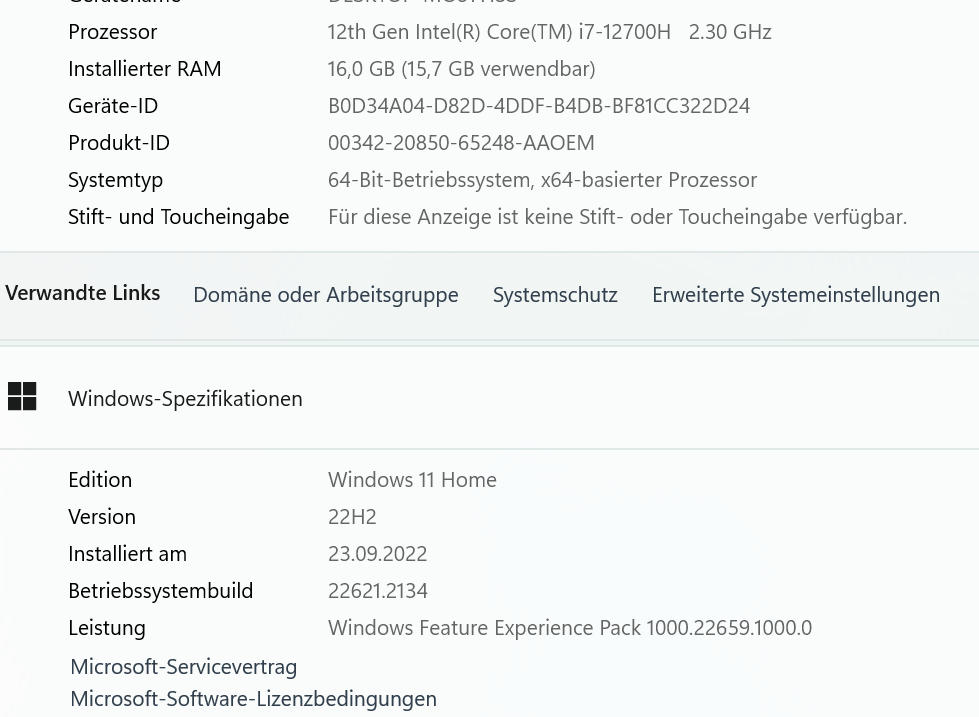979x717 pixels.
Task: Click the Version value 22H2
Action: (352, 517)
